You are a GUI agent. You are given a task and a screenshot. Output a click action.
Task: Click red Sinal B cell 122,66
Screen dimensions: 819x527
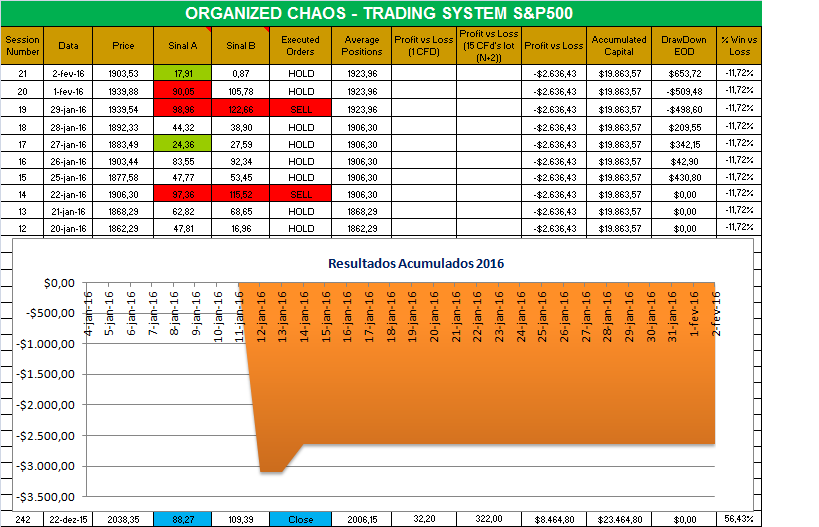click(241, 109)
